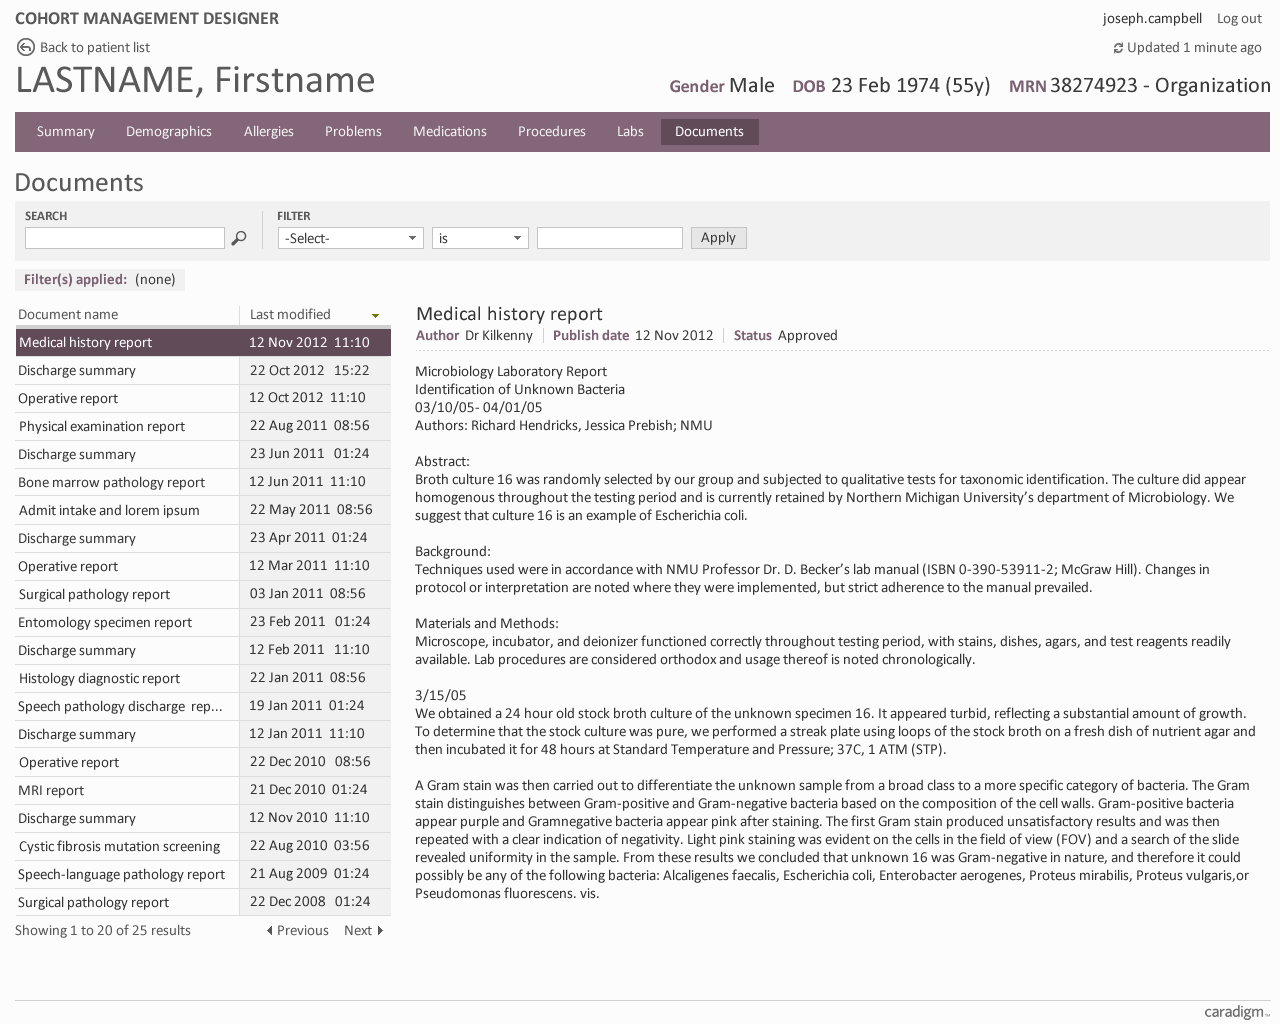This screenshot has height=1024, width=1280.
Task: Open the Cystic fibrosis mutation screening document
Action: pyautogui.click(x=119, y=846)
